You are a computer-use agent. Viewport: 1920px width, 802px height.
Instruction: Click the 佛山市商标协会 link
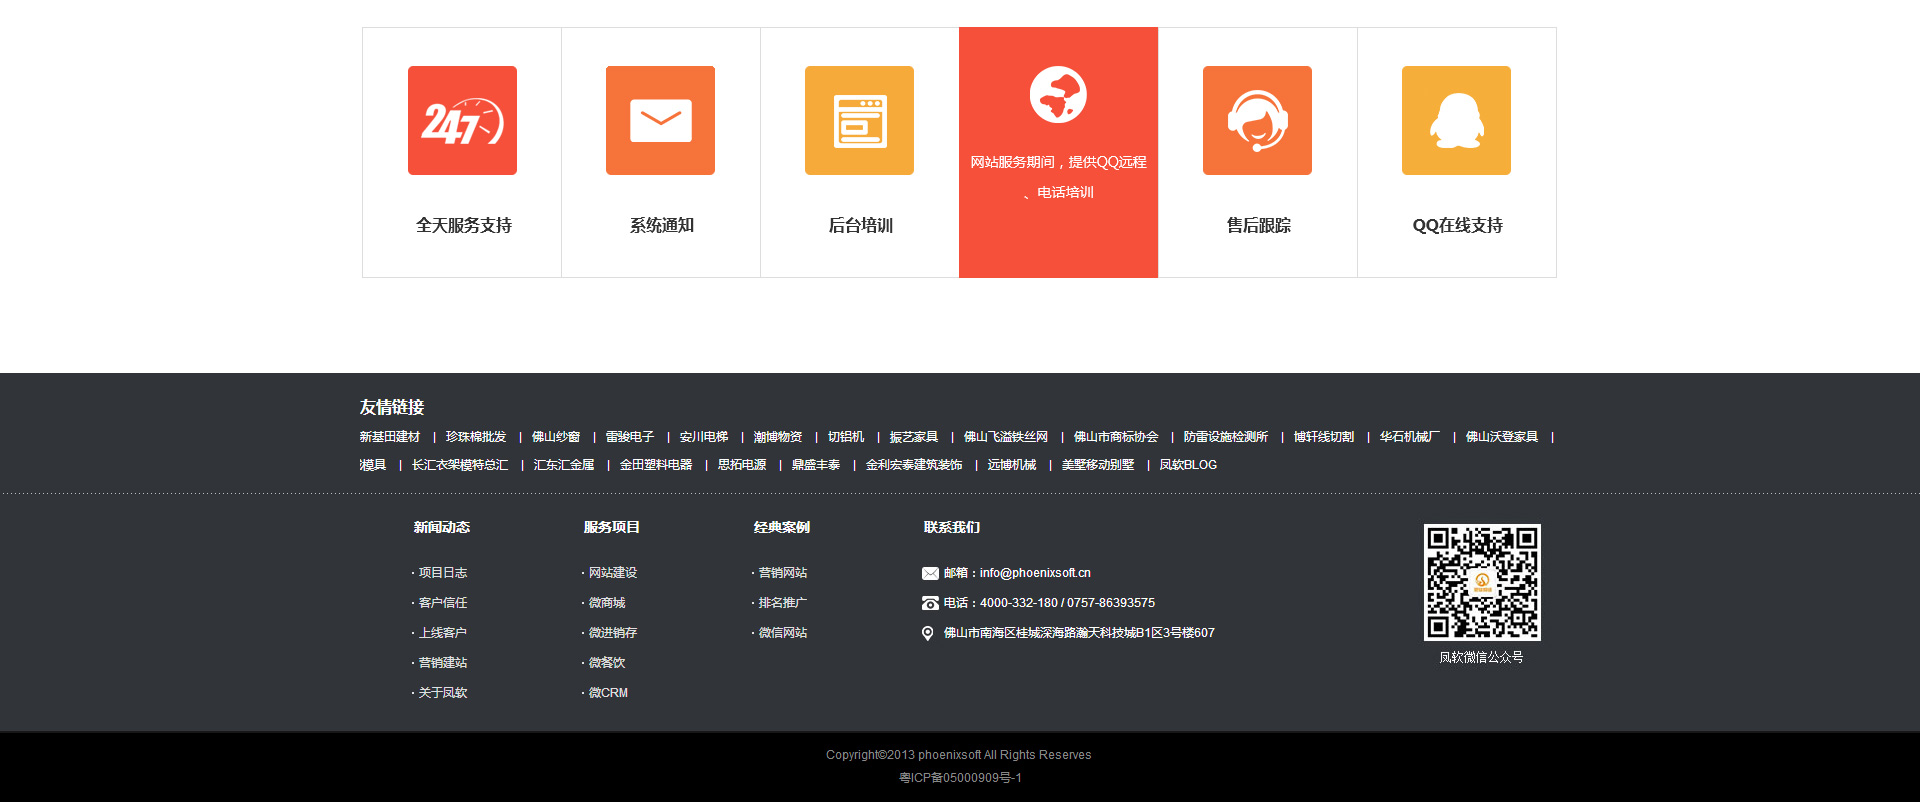[1116, 437]
